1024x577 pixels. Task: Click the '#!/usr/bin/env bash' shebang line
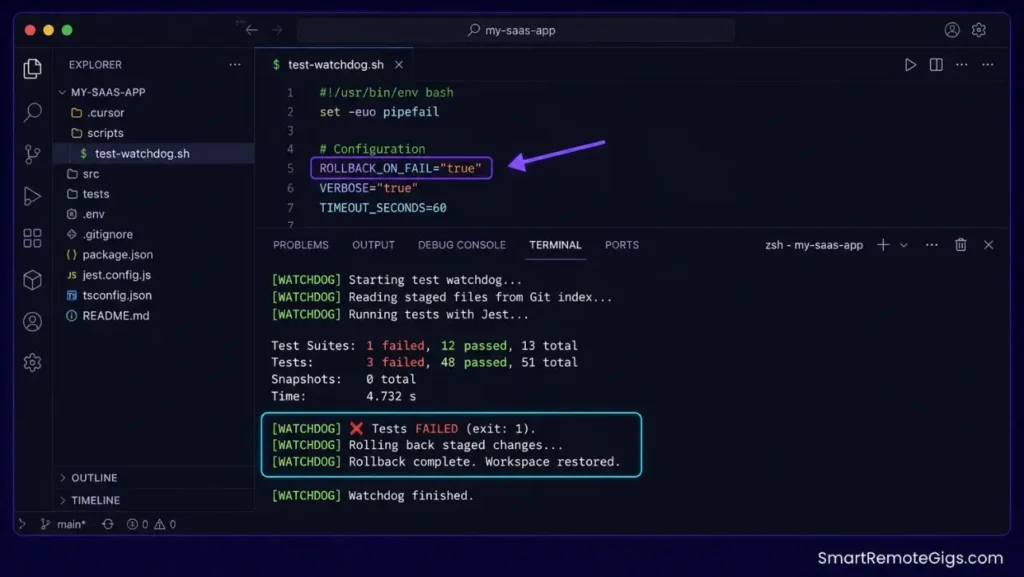[386, 93]
